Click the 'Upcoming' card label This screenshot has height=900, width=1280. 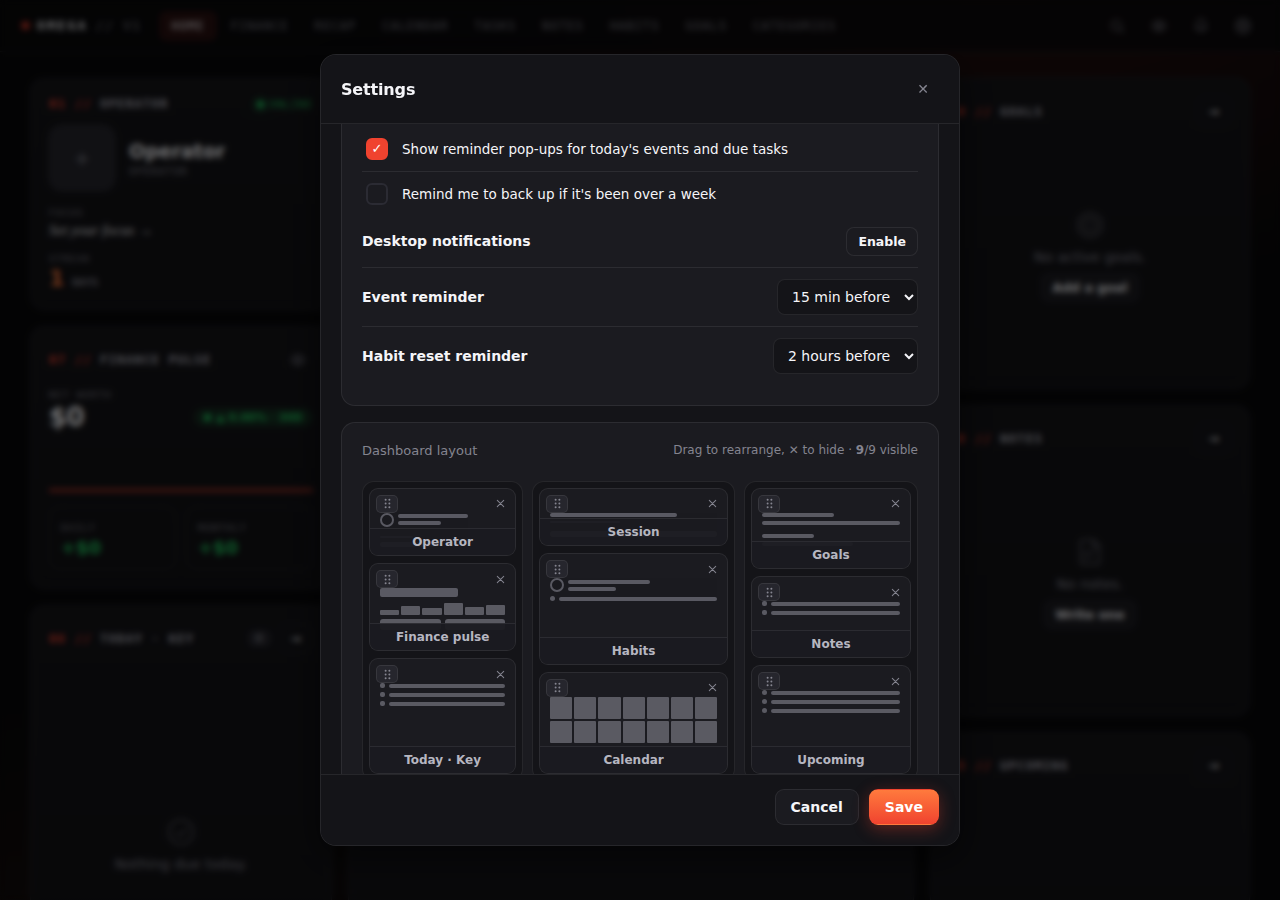coord(831,760)
